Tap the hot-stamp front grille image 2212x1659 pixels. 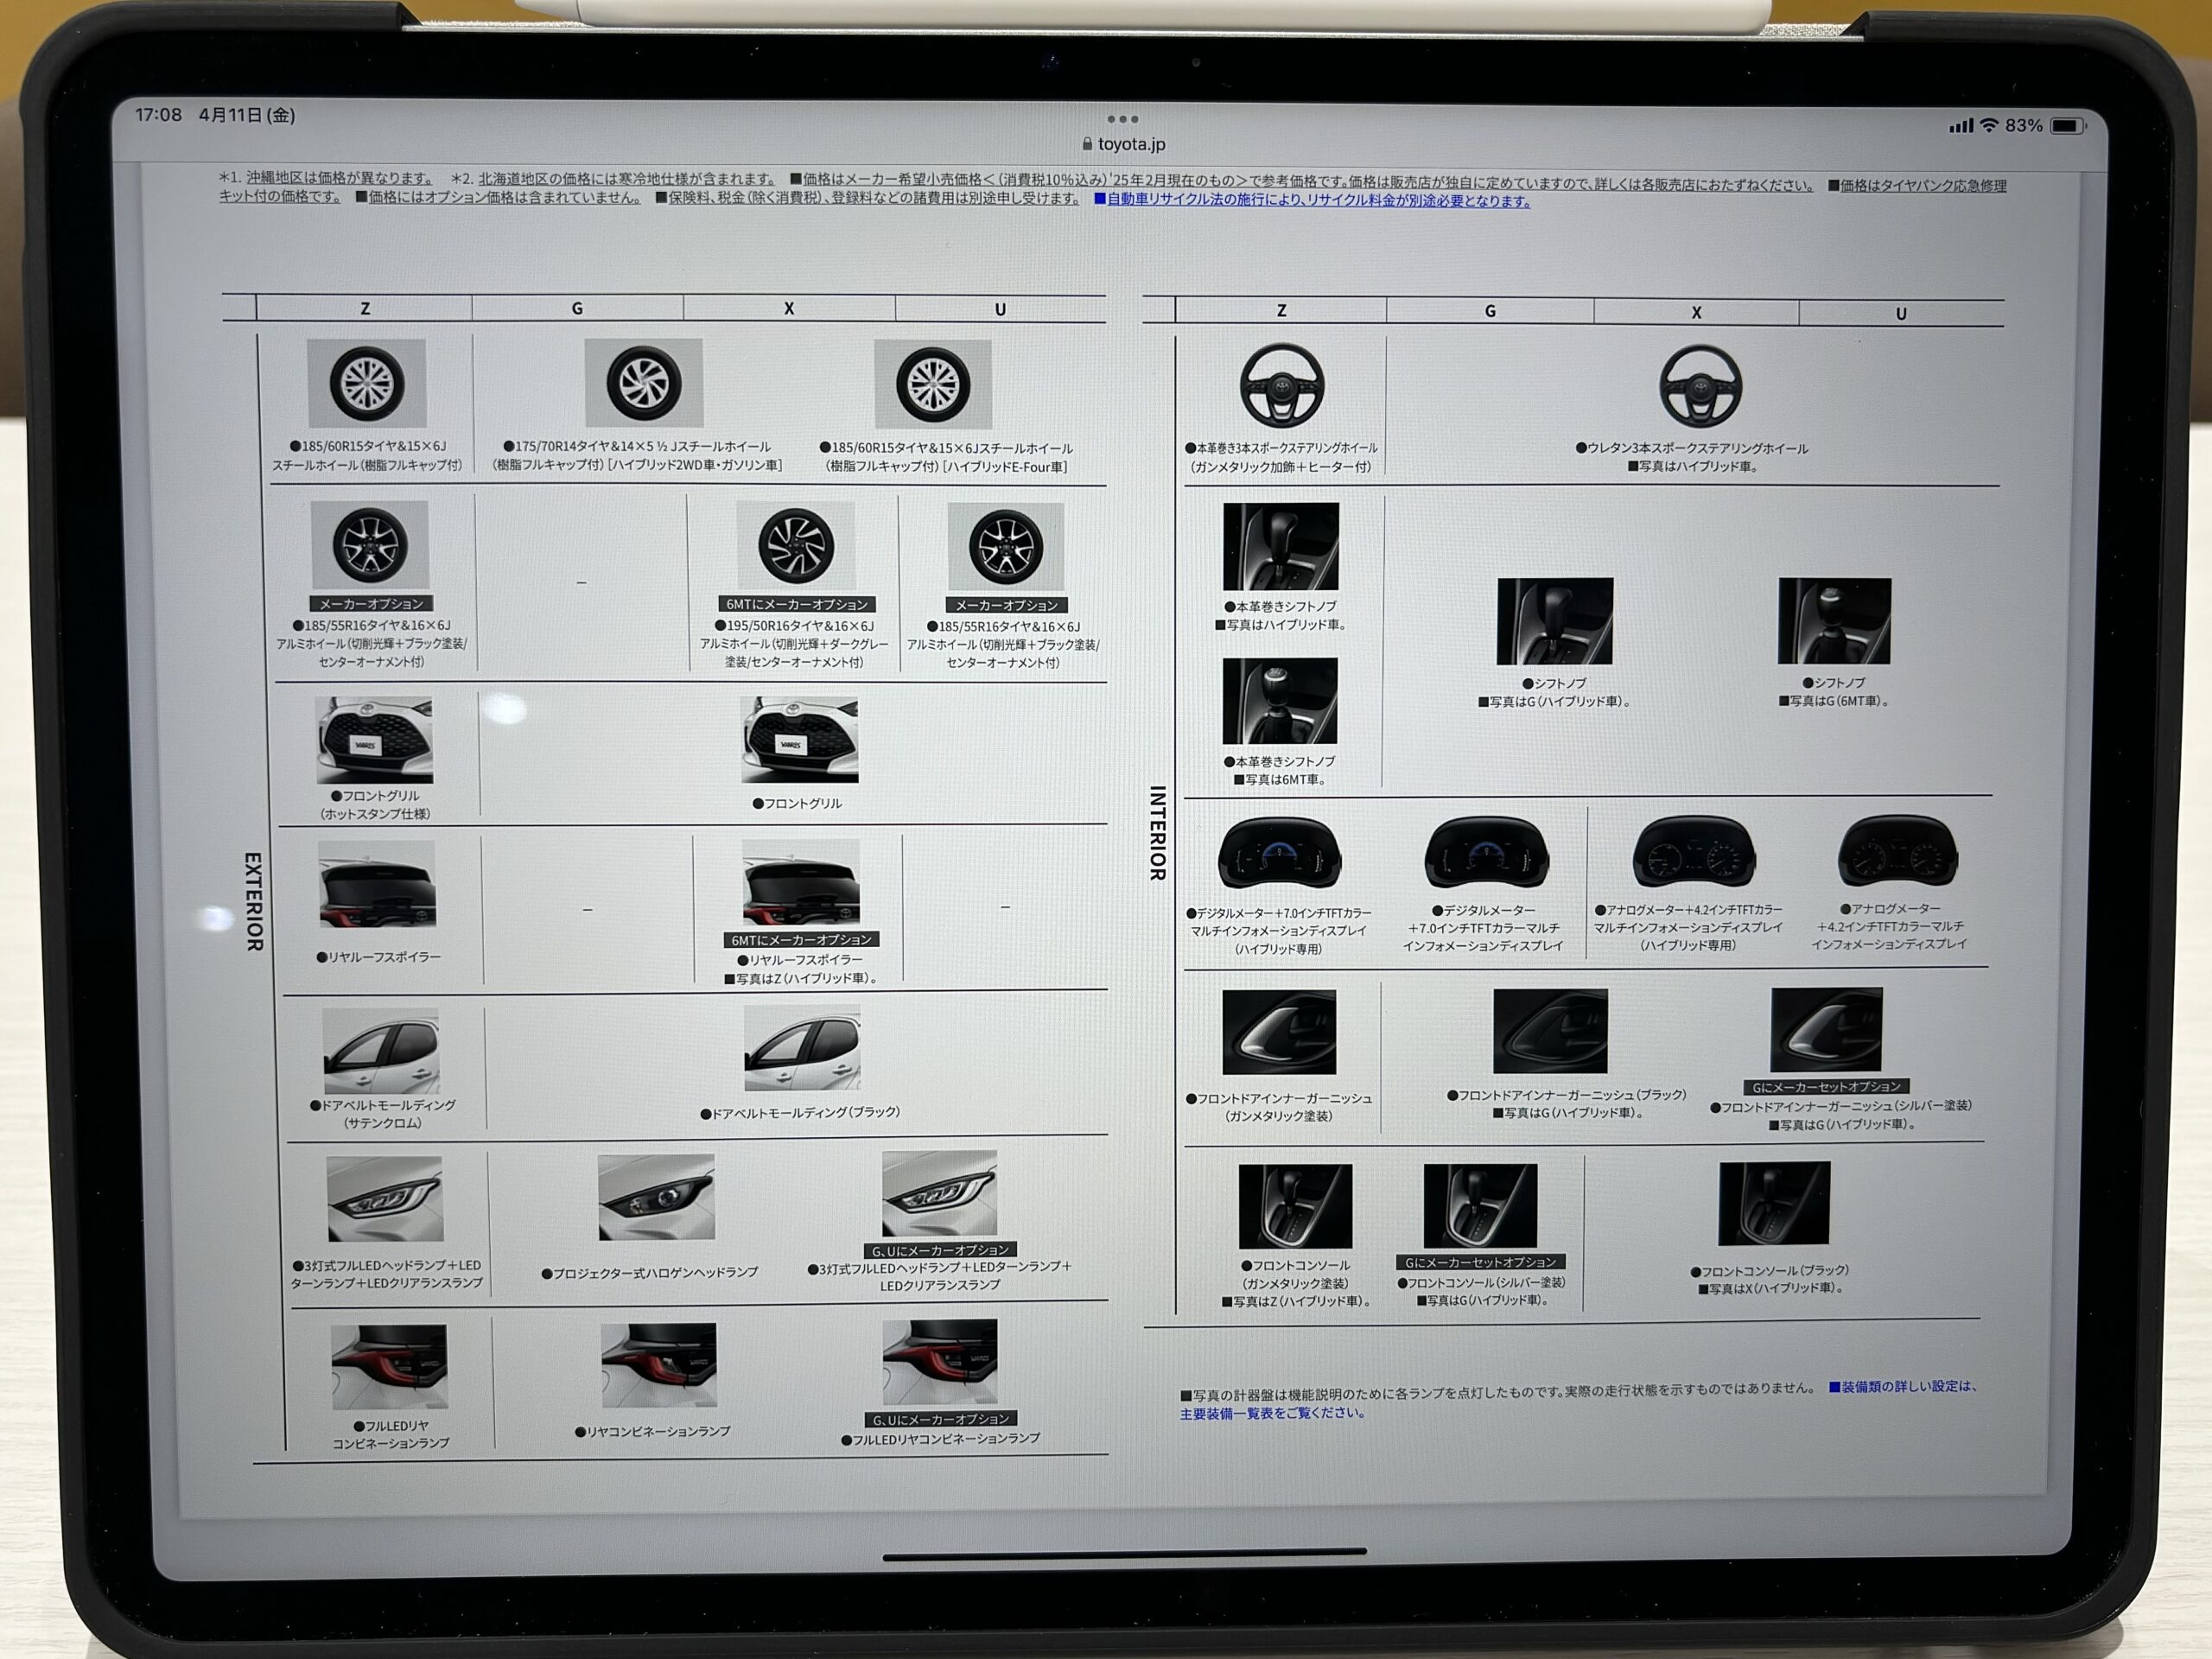click(374, 740)
